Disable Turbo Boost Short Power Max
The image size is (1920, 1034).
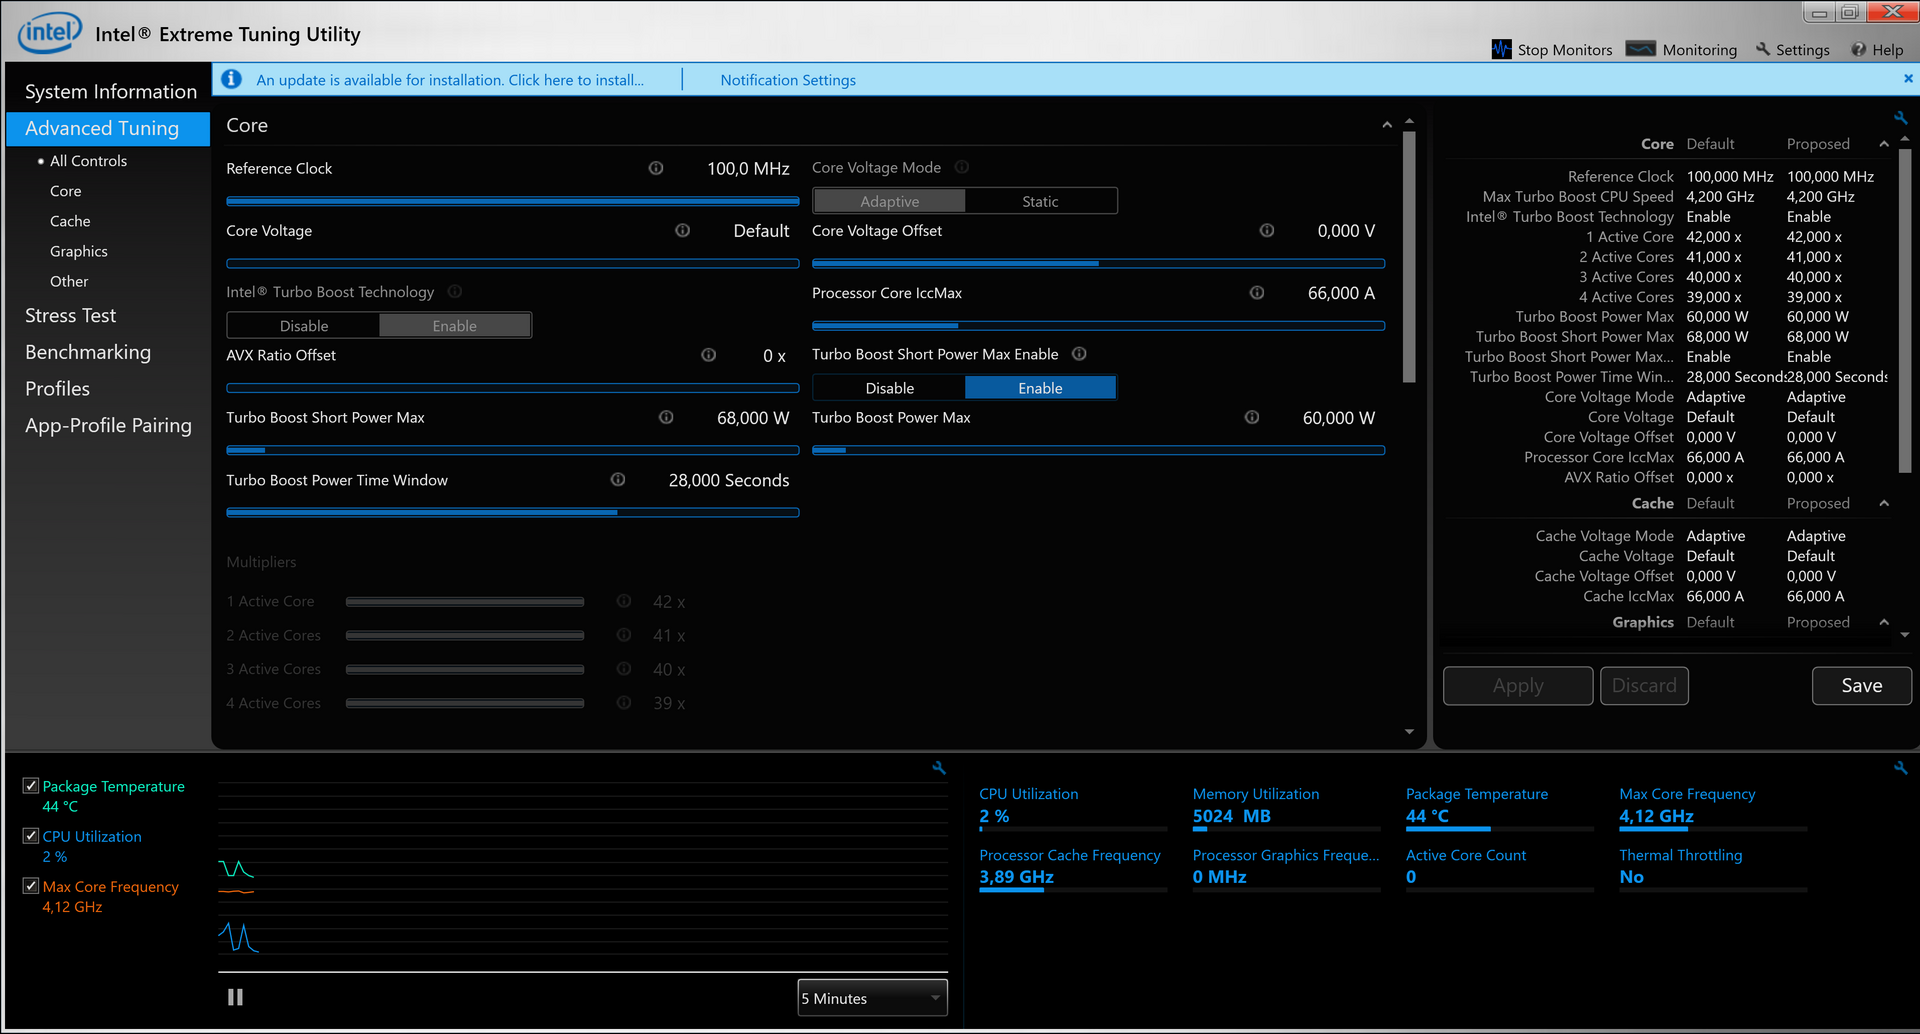[890, 388]
